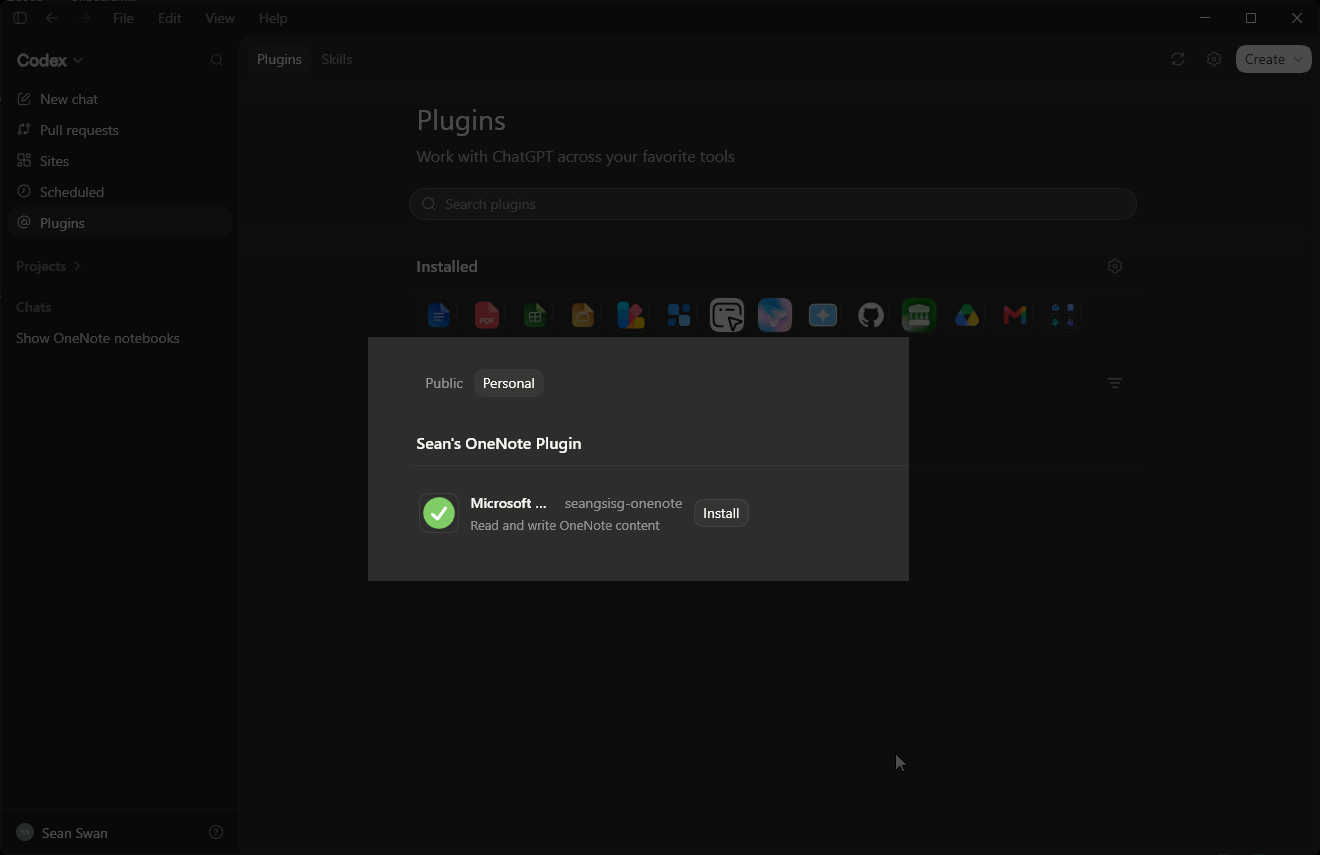Open the green spreadsheet plugin icon

(535, 315)
